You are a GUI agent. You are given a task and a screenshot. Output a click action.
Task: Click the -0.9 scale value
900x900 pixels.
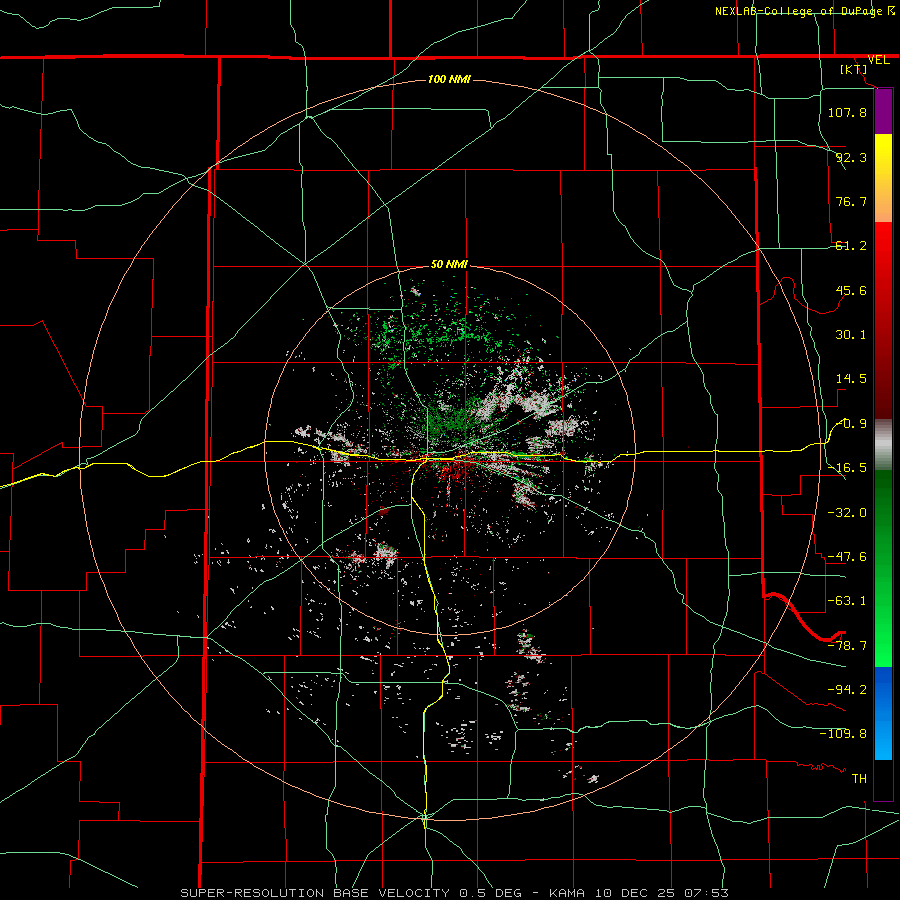tap(851, 424)
